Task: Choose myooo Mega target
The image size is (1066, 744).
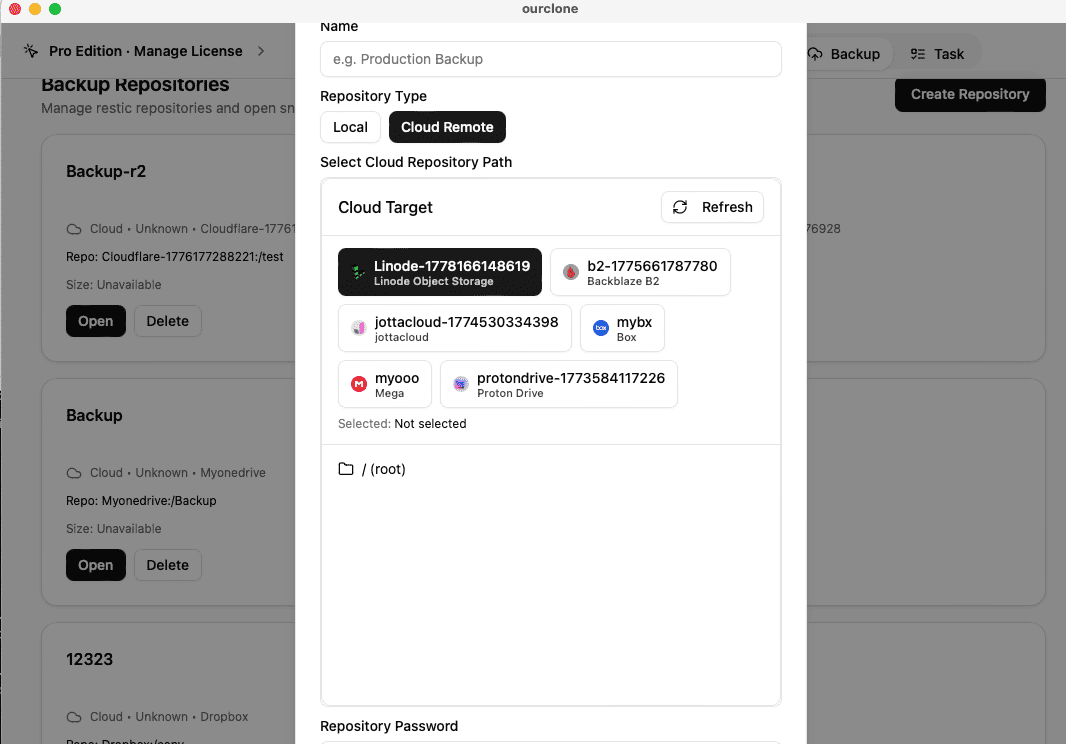Action: (384, 384)
